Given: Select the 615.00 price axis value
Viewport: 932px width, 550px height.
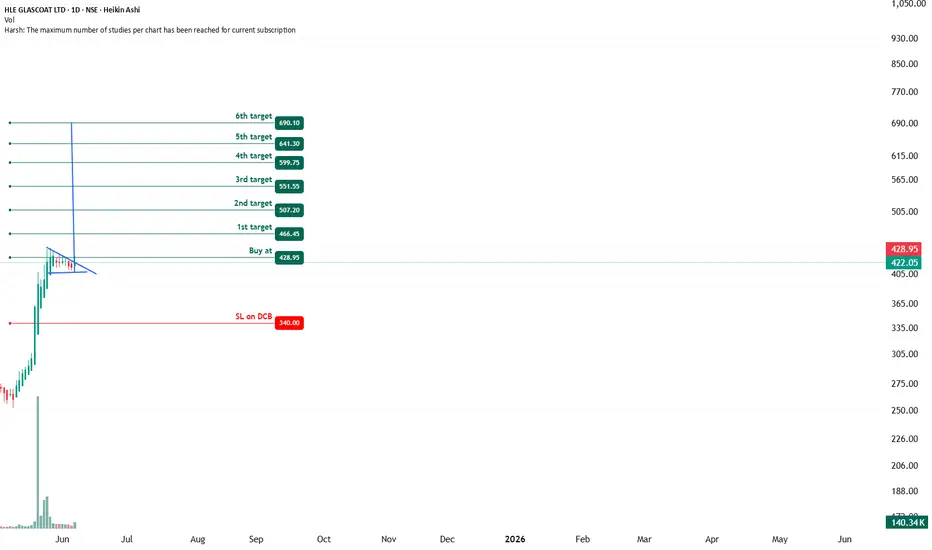Looking at the screenshot, I should 905,156.
